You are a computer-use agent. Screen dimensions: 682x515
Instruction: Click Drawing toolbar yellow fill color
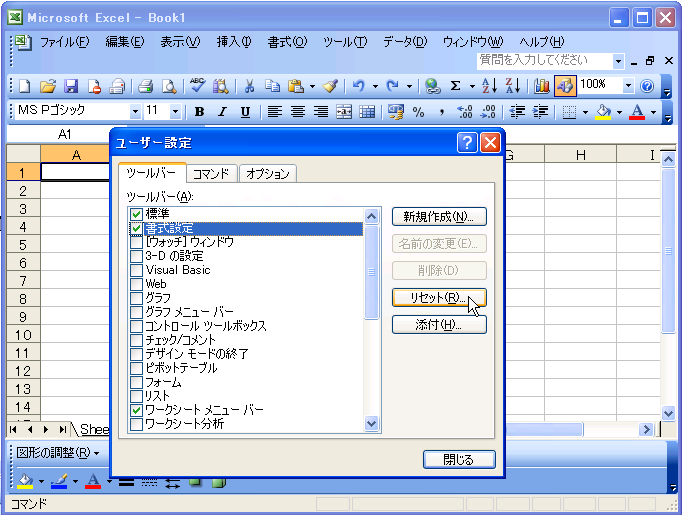(26, 481)
